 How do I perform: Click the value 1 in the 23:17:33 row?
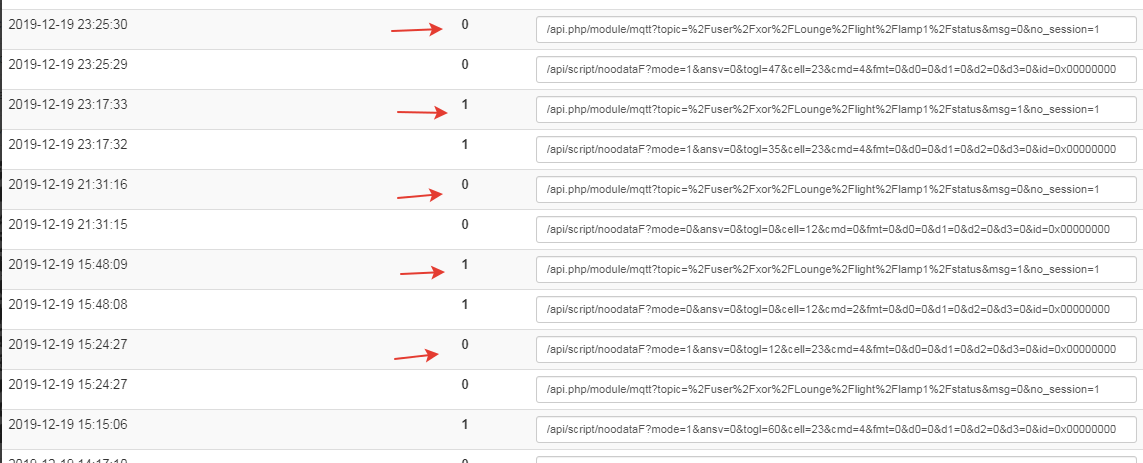[x=465, y=105]
